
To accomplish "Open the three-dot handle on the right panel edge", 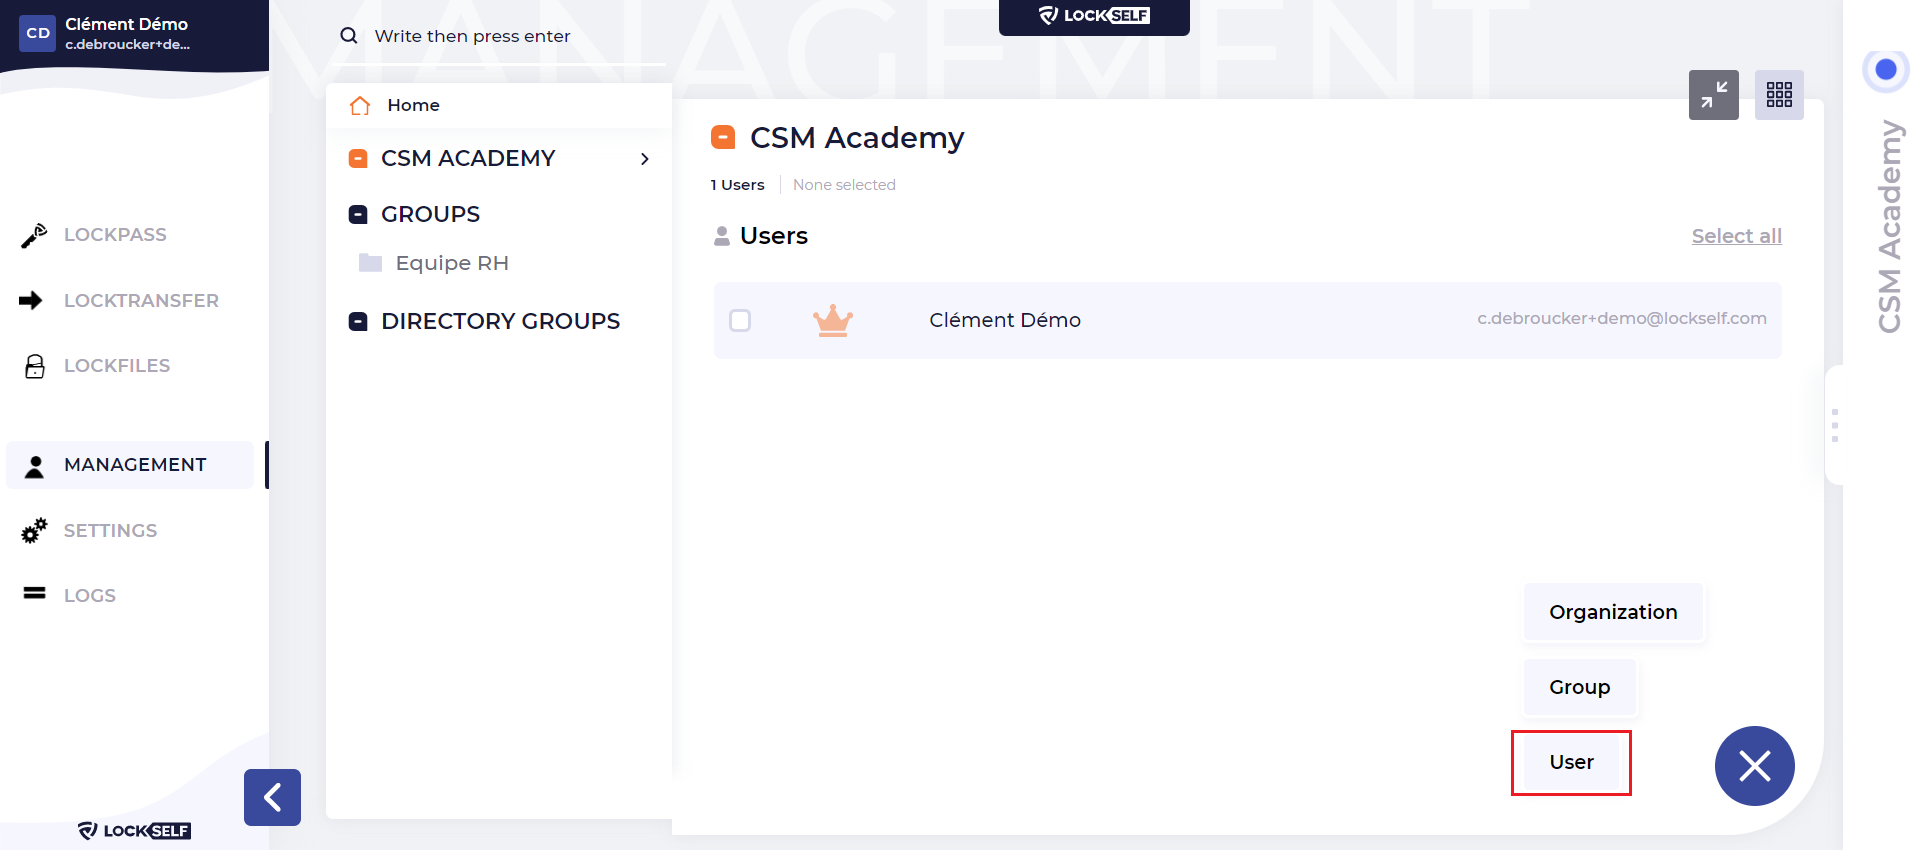I will tap(1835, 425).
